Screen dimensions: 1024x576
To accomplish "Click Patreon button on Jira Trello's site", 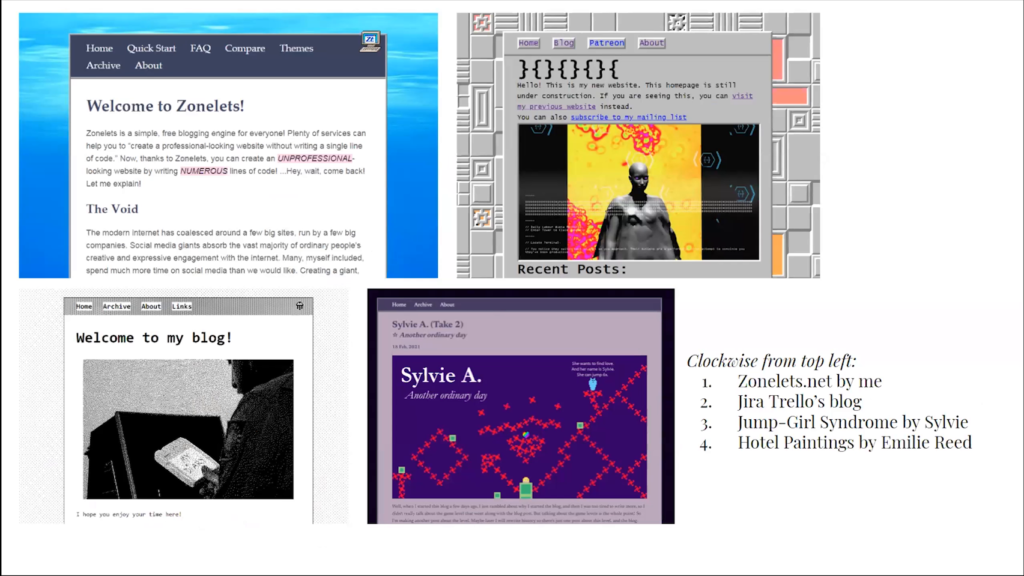I will (607, 43).
